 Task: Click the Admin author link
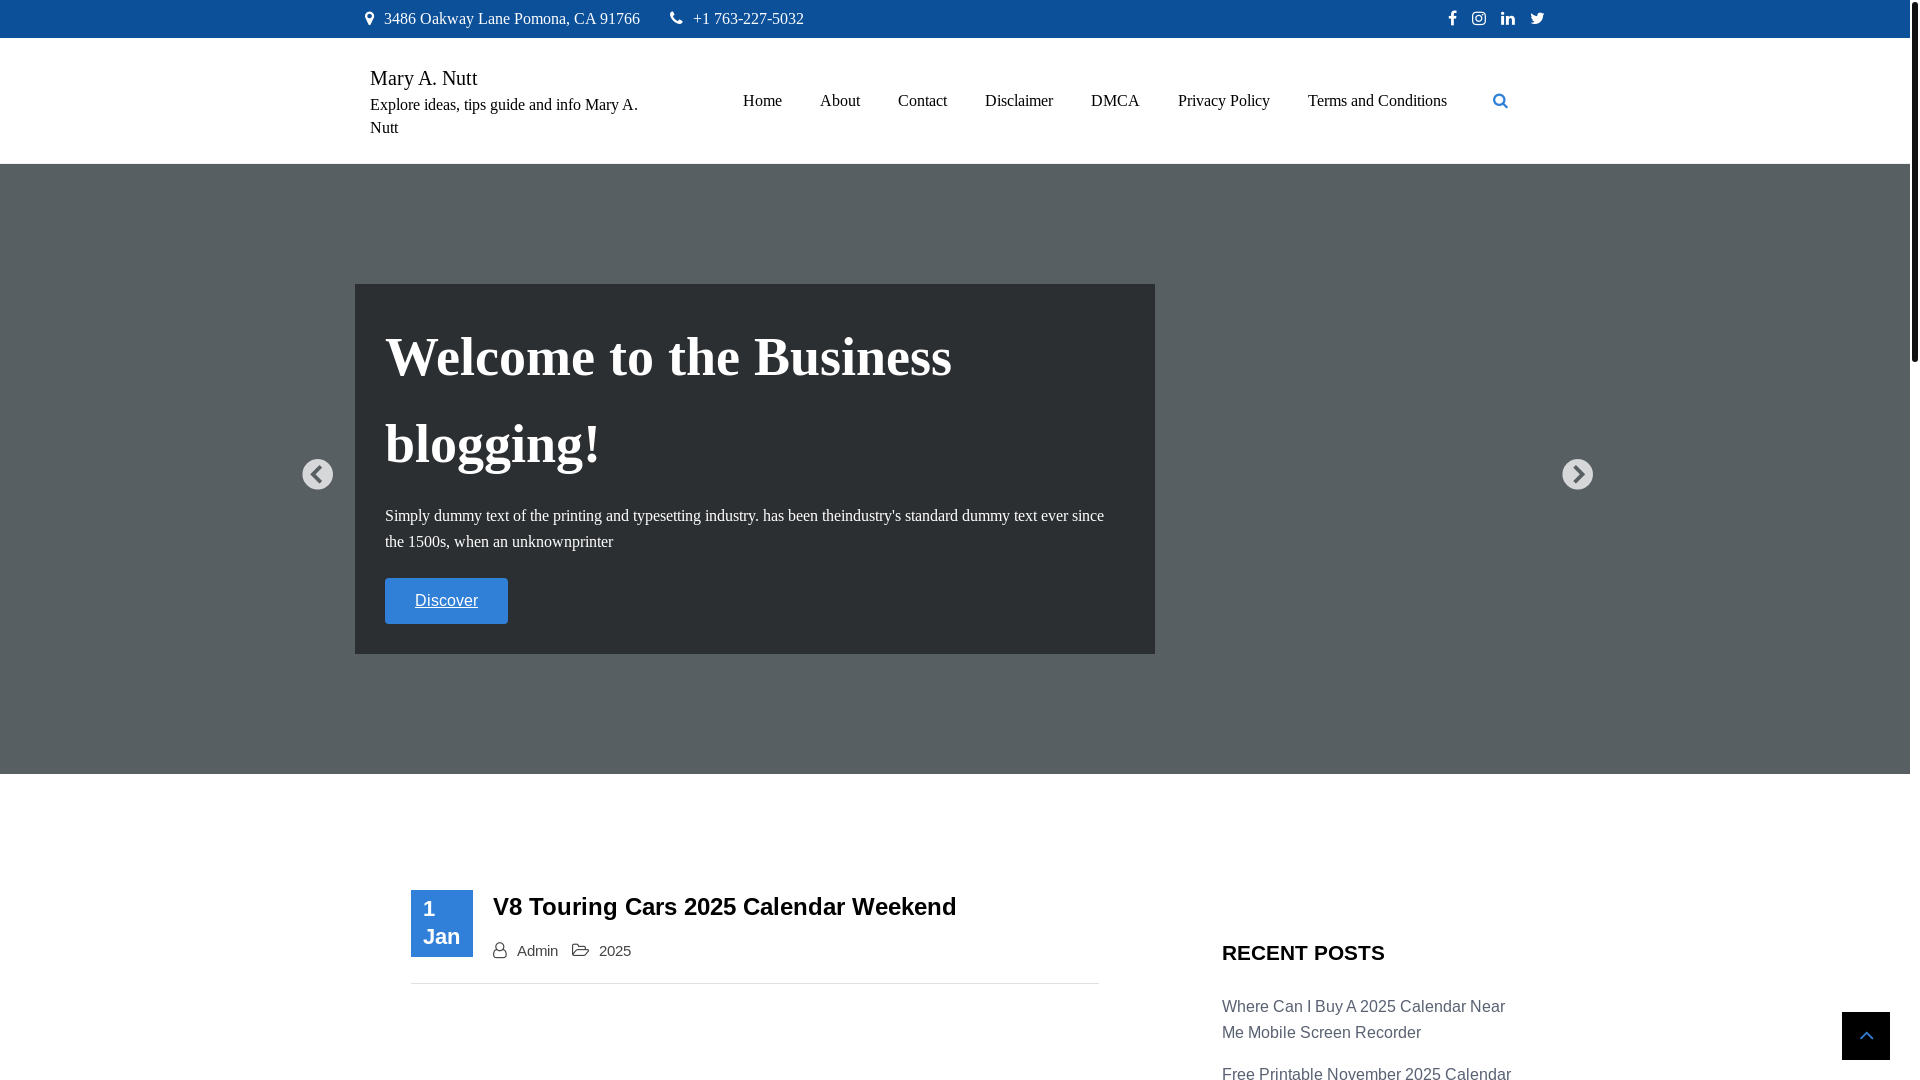point(538,951)
